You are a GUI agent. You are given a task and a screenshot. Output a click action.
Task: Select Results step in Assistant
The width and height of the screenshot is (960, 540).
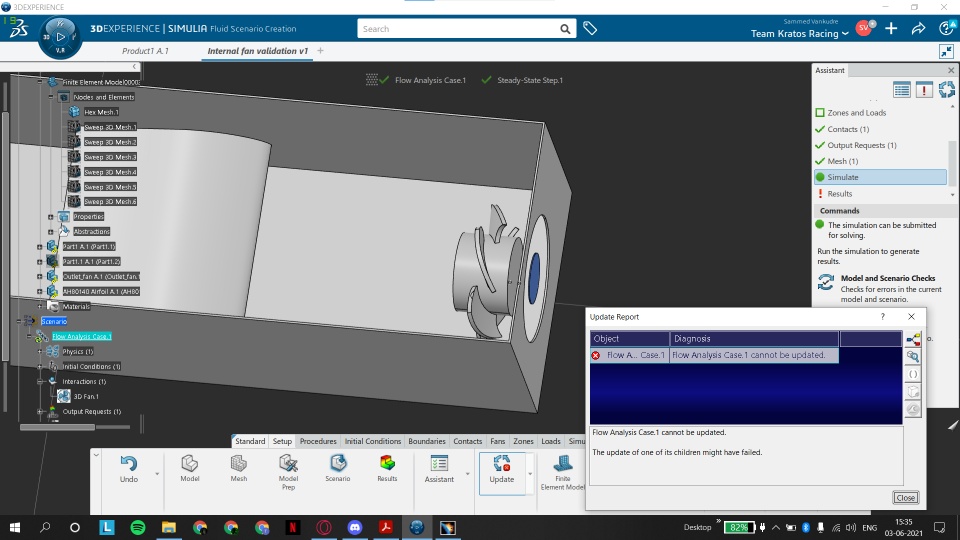click(x=839, y=193)
